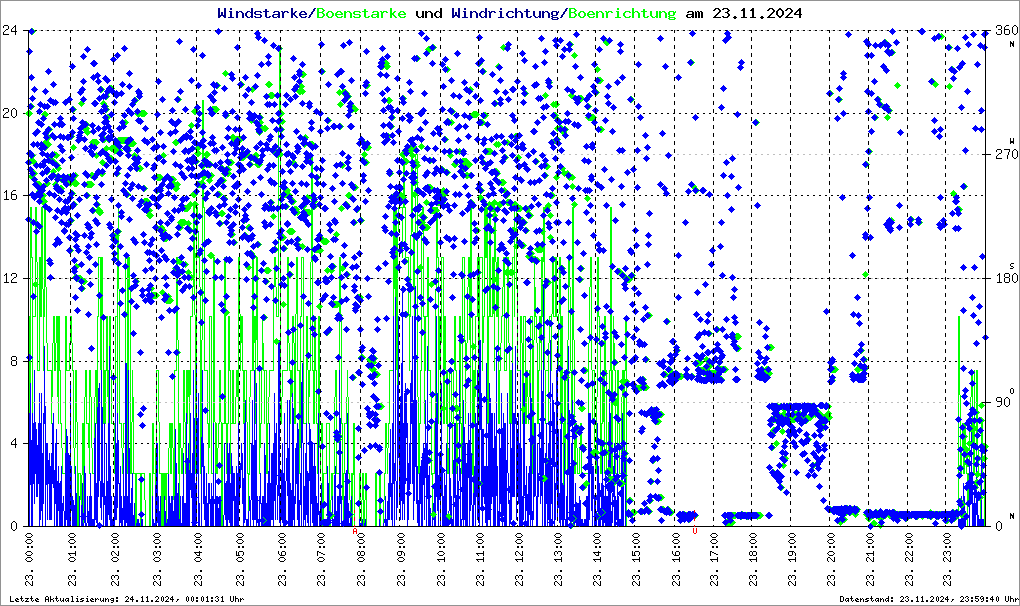Click the date '23.11.2024' in the title
The height and width of the screenshot is (606, 1020).
pos(755,13)
